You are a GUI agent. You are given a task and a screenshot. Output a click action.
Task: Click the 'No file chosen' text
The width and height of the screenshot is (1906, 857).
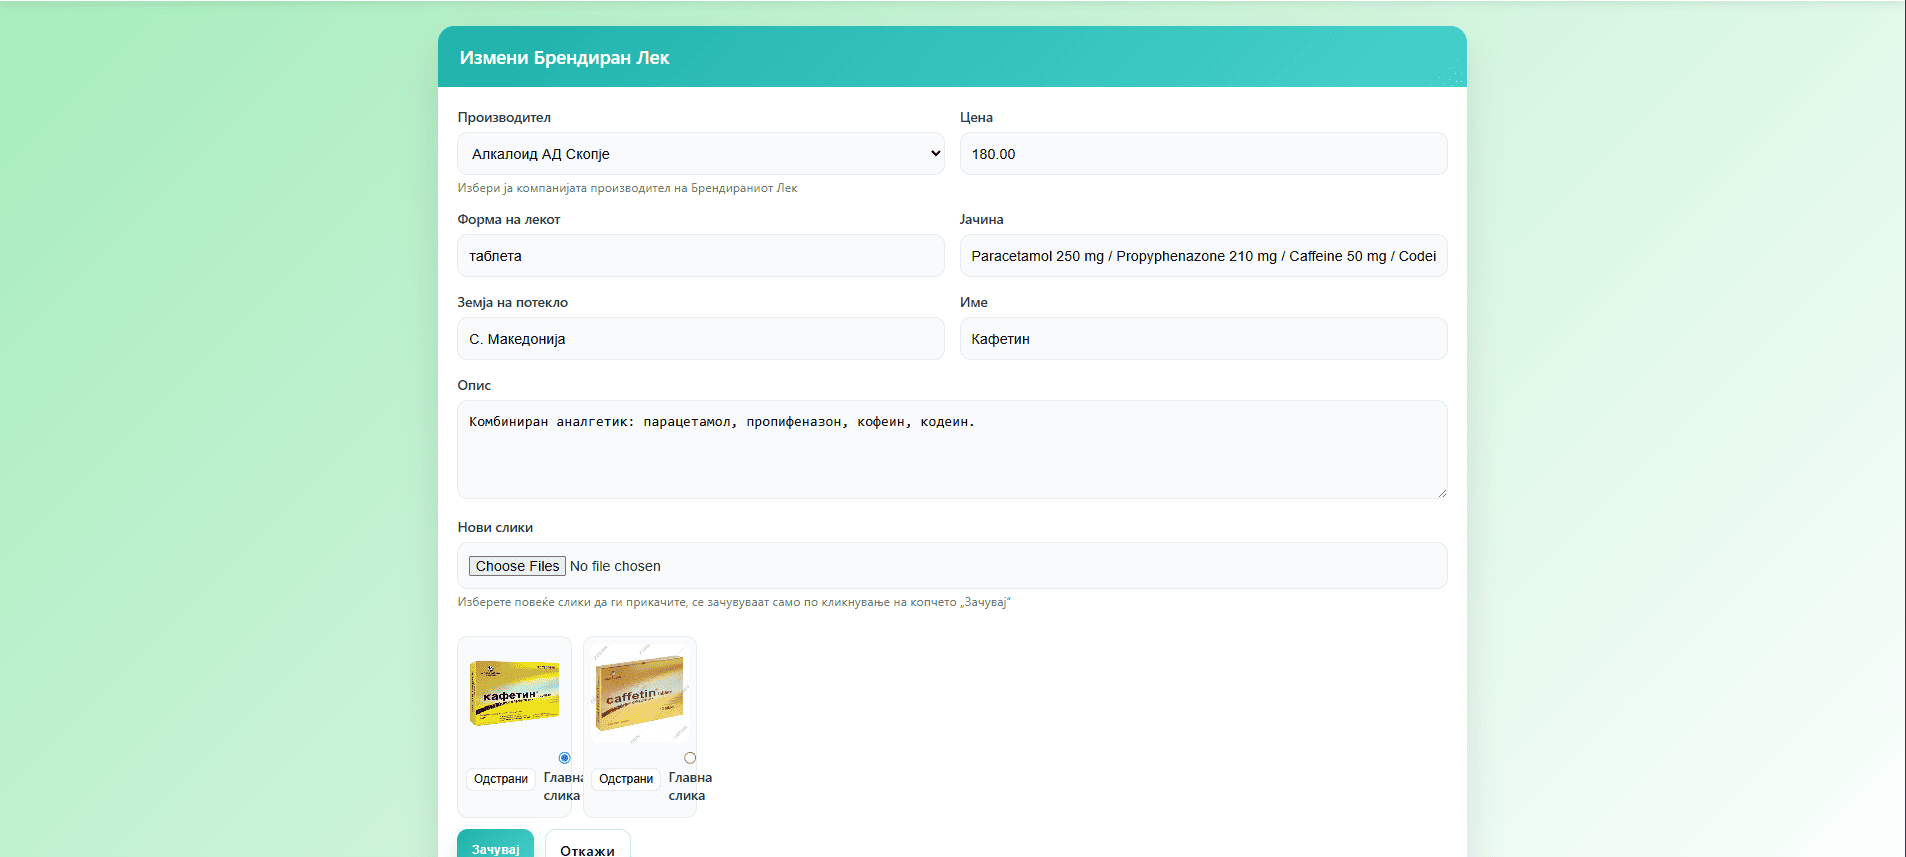[615, 567]
